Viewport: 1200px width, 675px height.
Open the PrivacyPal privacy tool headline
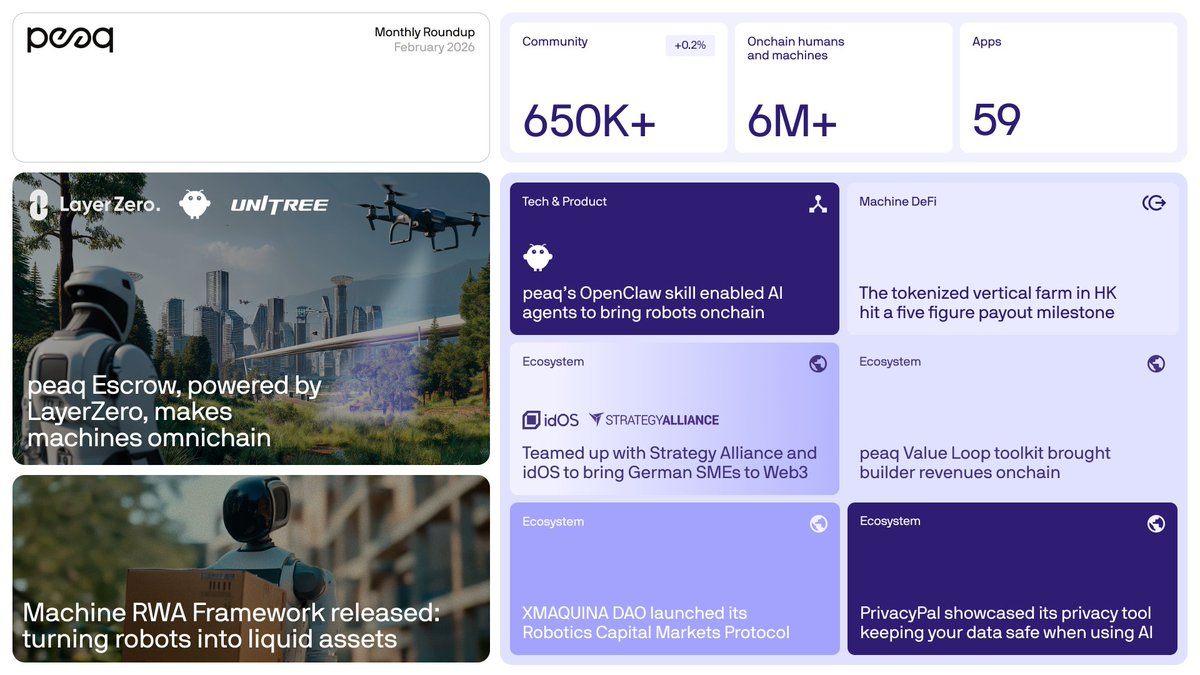[1006, 623]
